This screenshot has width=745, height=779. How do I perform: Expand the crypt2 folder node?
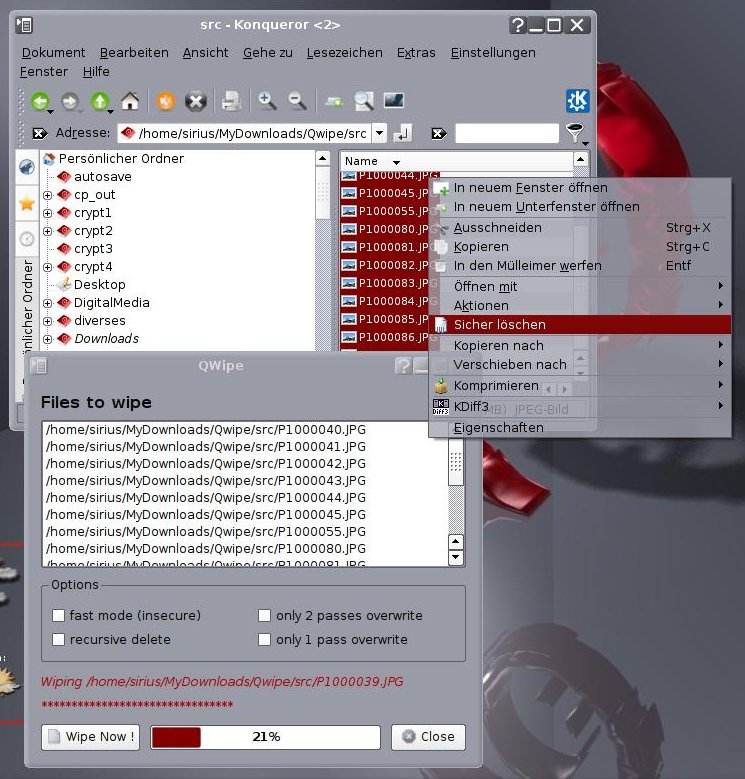click(x=48, y=231)
